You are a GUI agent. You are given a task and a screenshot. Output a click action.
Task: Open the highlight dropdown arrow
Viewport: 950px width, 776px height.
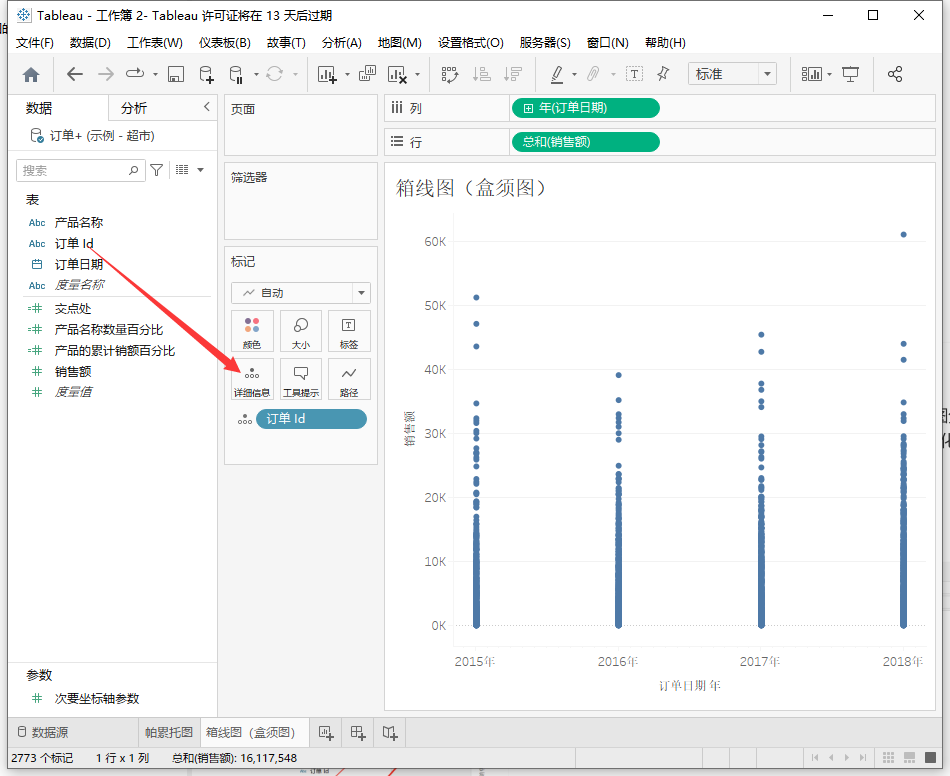pyautogui.click(x=574, y=75)
